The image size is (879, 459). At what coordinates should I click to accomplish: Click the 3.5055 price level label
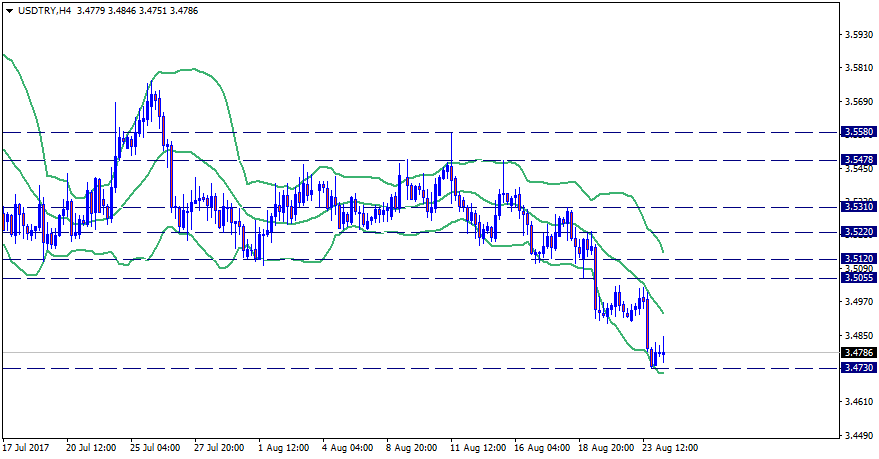pos(858,278)
